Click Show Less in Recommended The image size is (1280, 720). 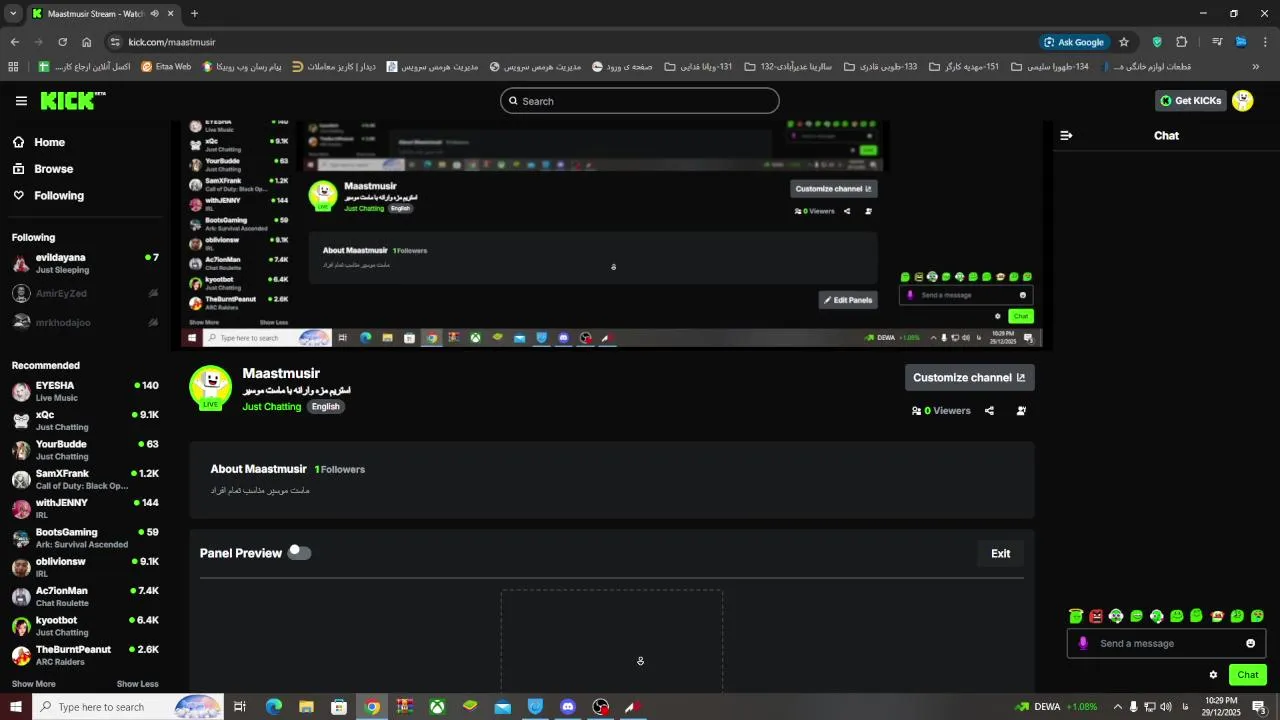coord(138,684)
